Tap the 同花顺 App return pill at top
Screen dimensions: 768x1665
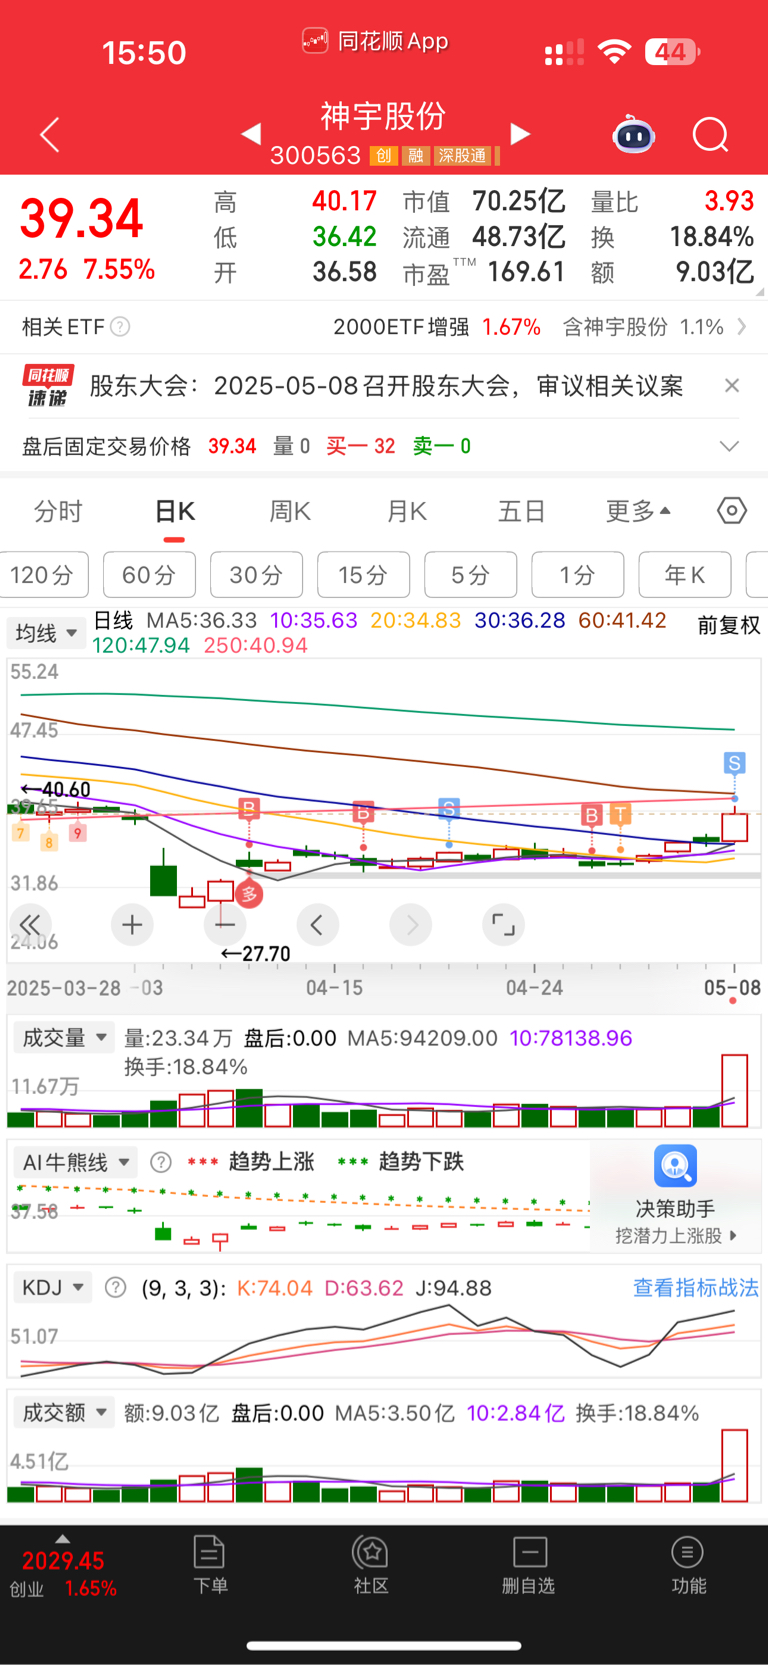(375, 41)
